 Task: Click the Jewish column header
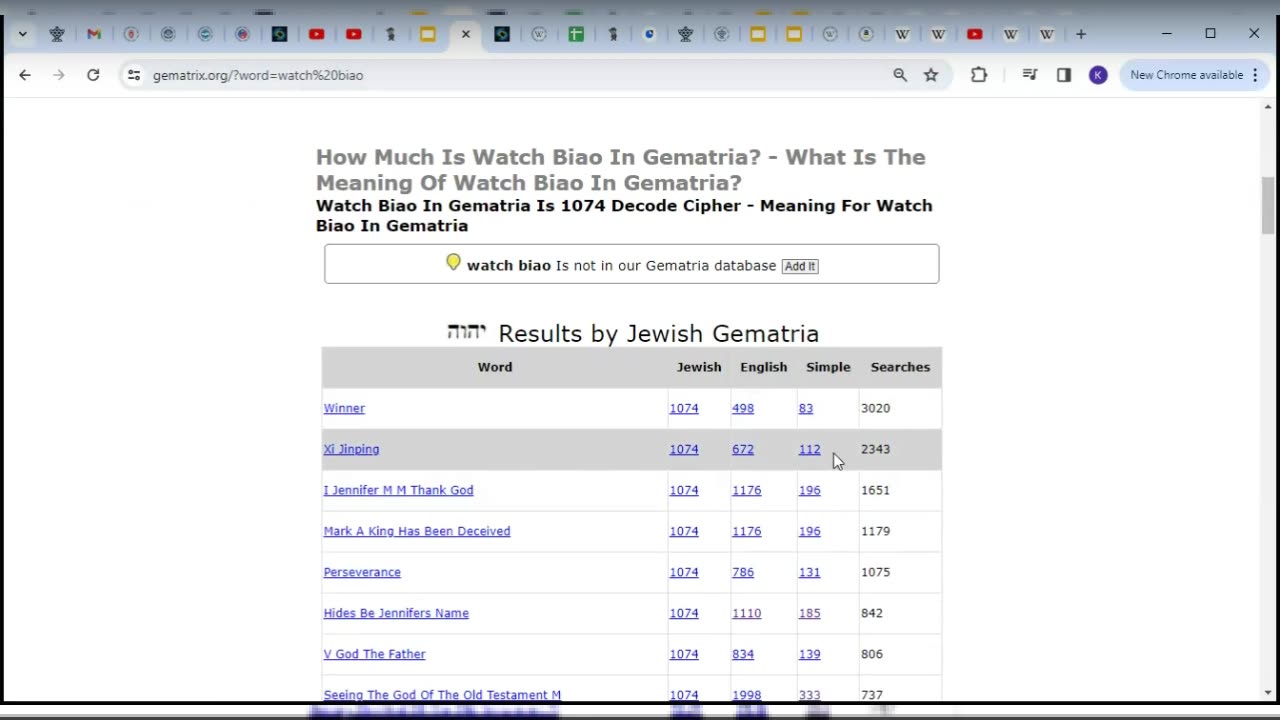pos(699,367)
